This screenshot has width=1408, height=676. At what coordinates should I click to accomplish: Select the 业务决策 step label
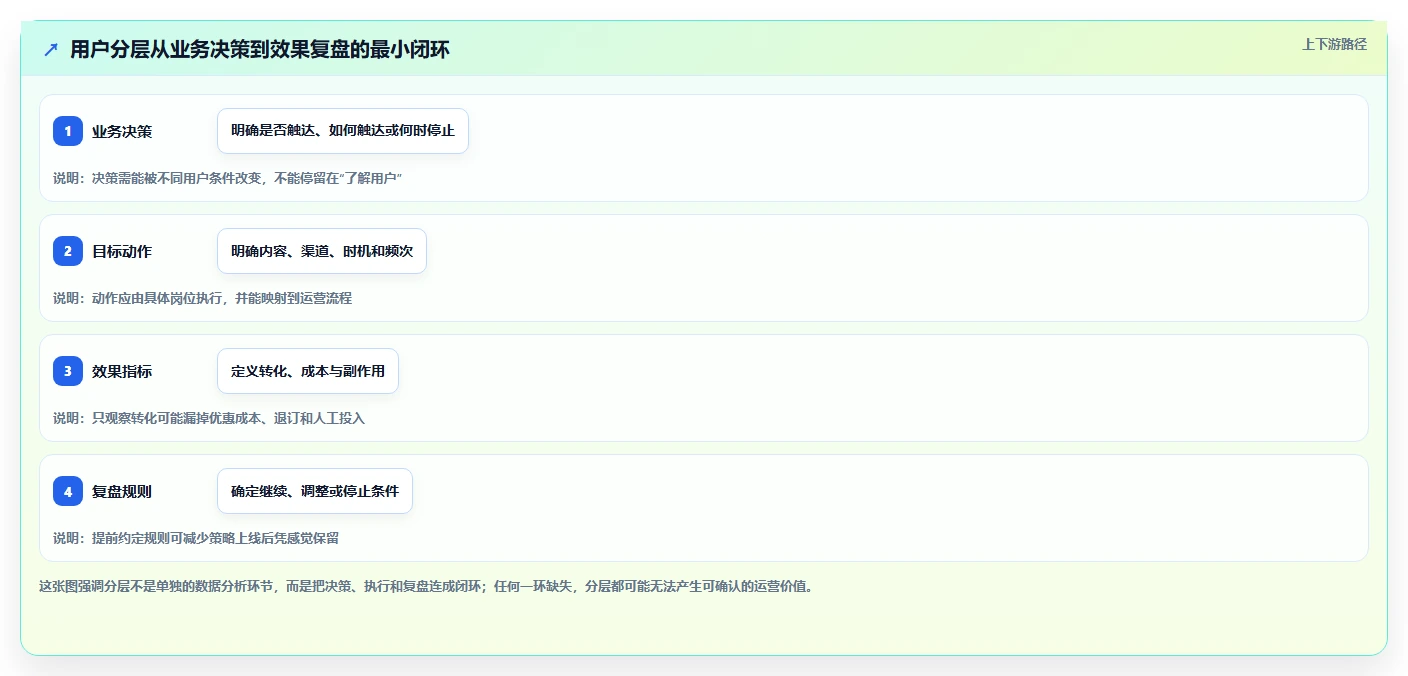[122, 131]
